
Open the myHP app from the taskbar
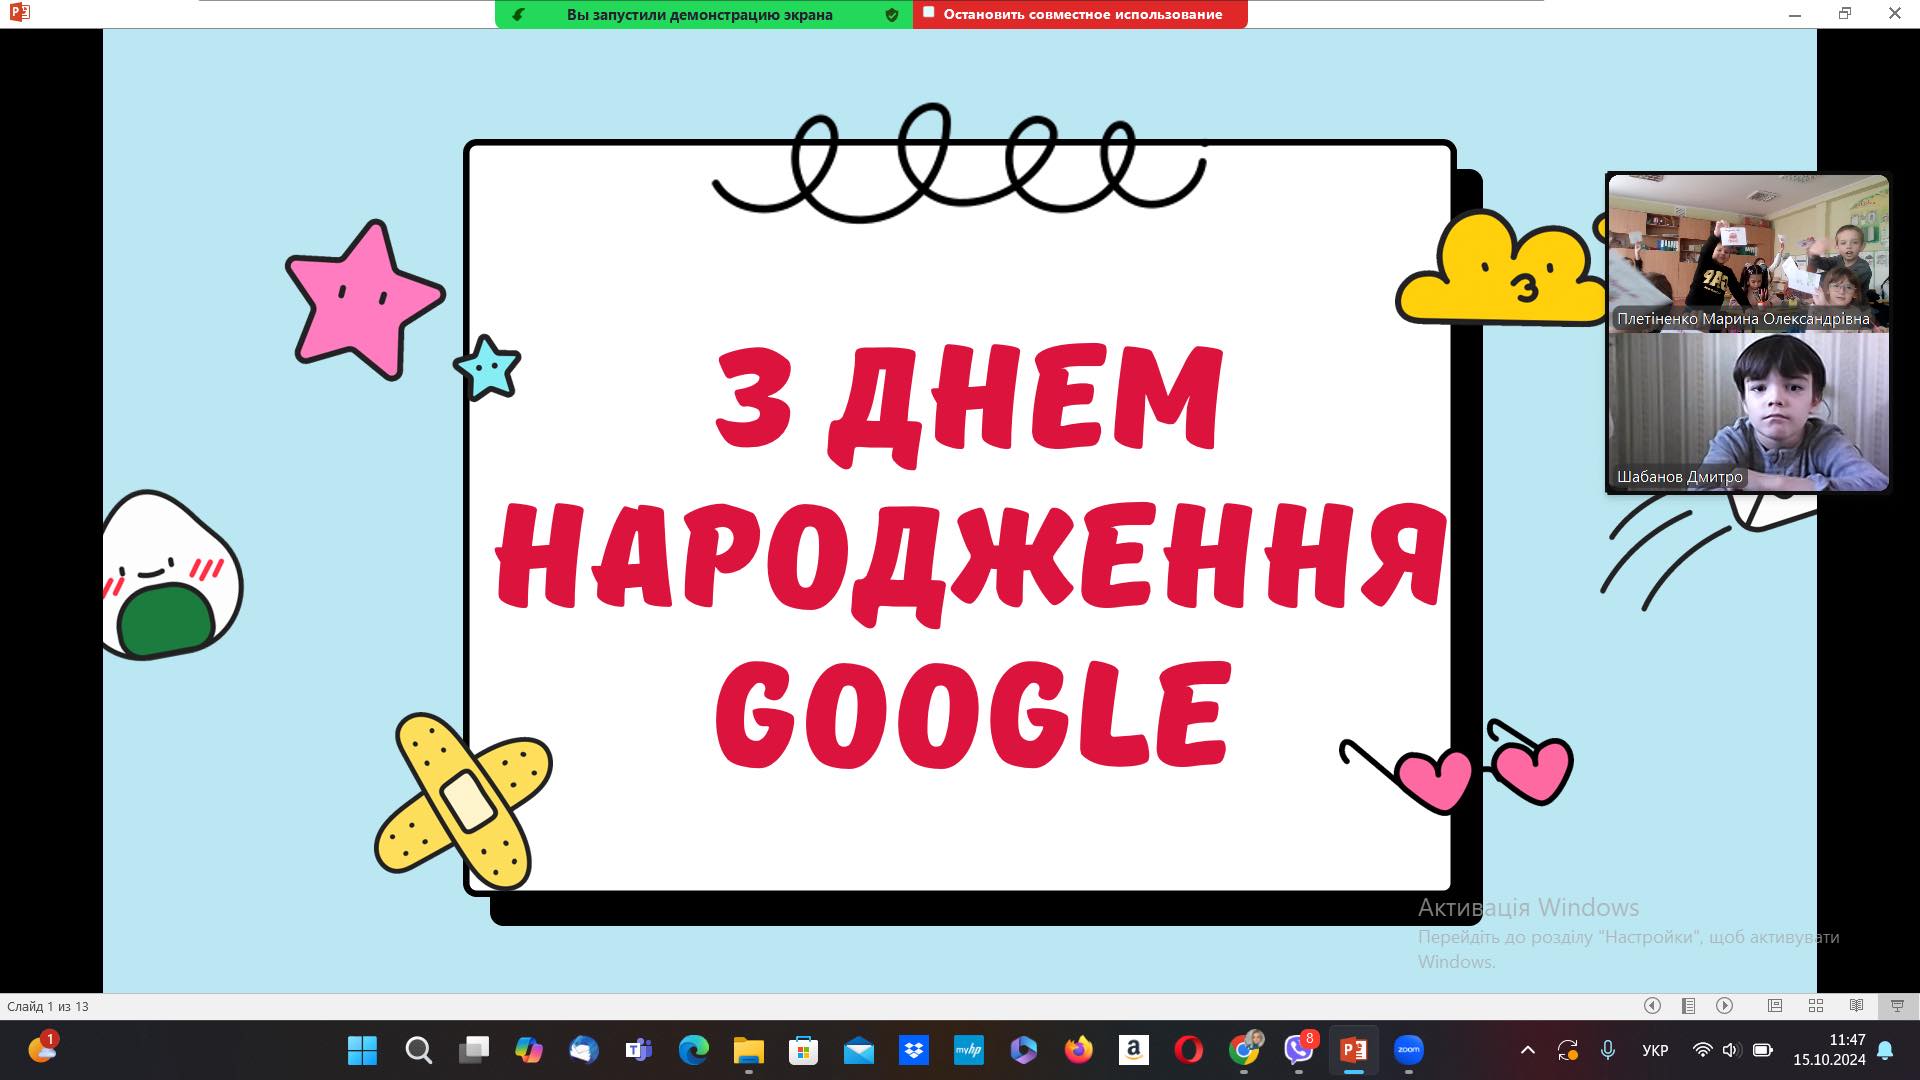968,1050
